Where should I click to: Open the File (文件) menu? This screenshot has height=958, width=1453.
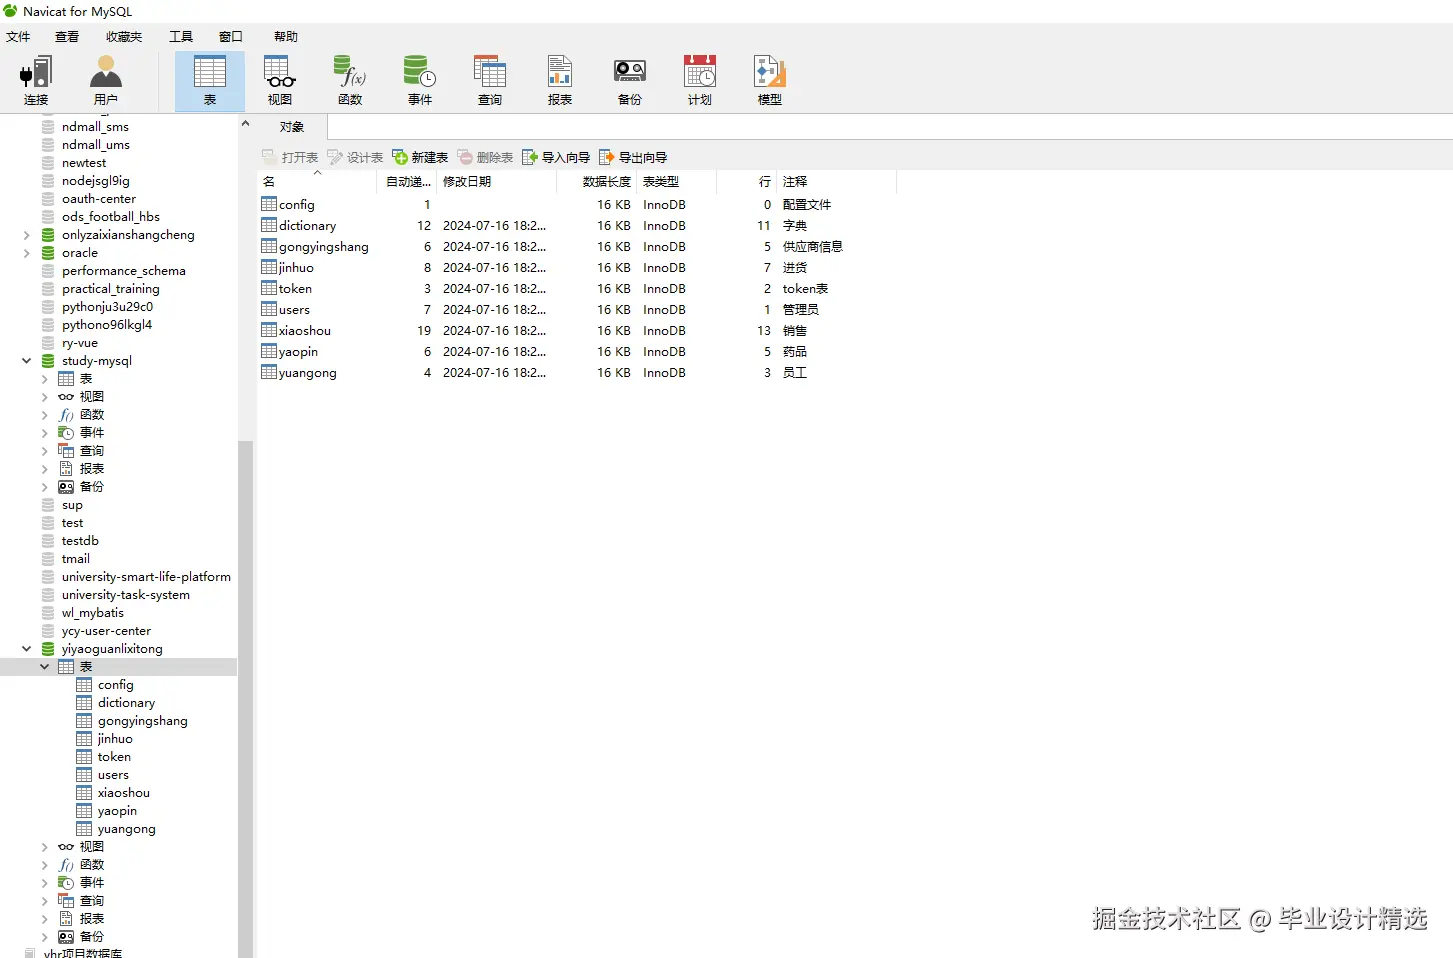[18, 36]
